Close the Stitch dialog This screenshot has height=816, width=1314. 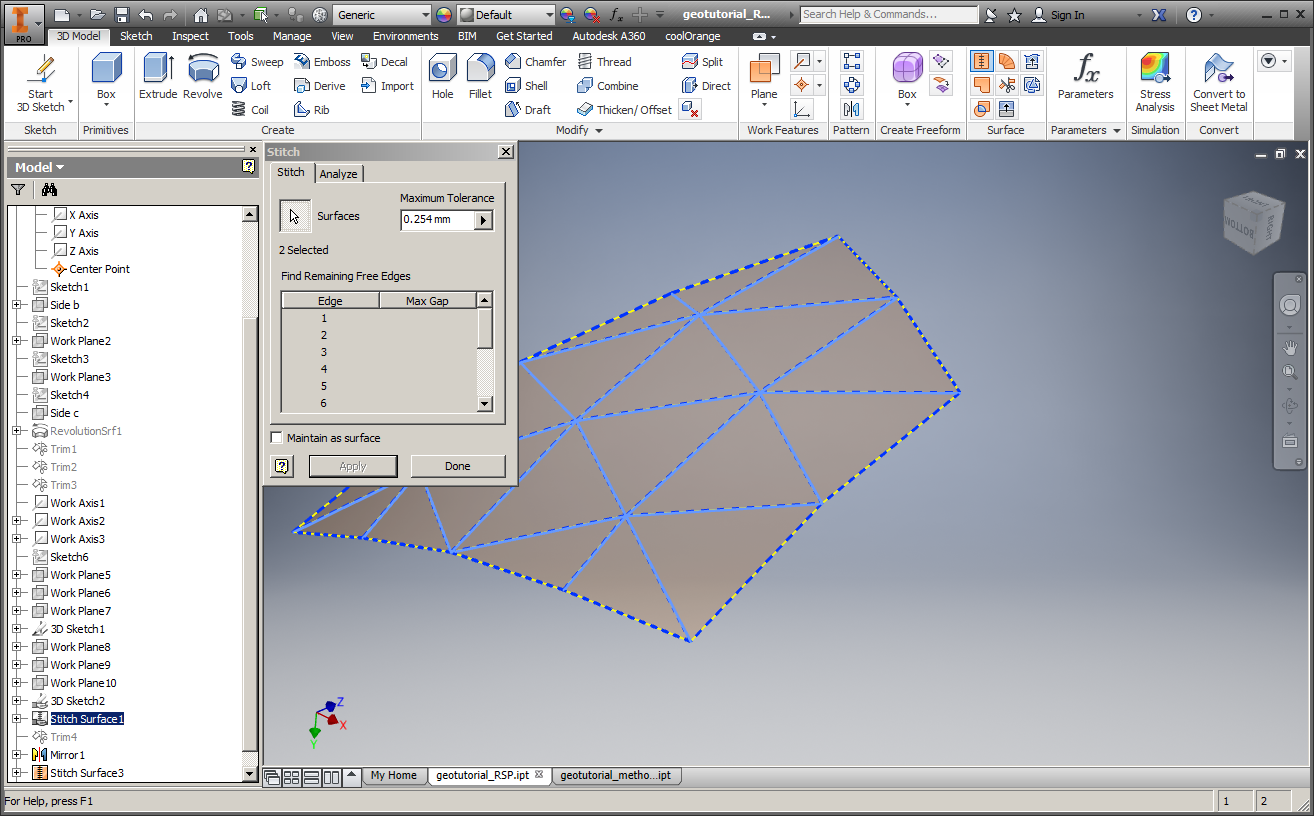coord(506,152)
